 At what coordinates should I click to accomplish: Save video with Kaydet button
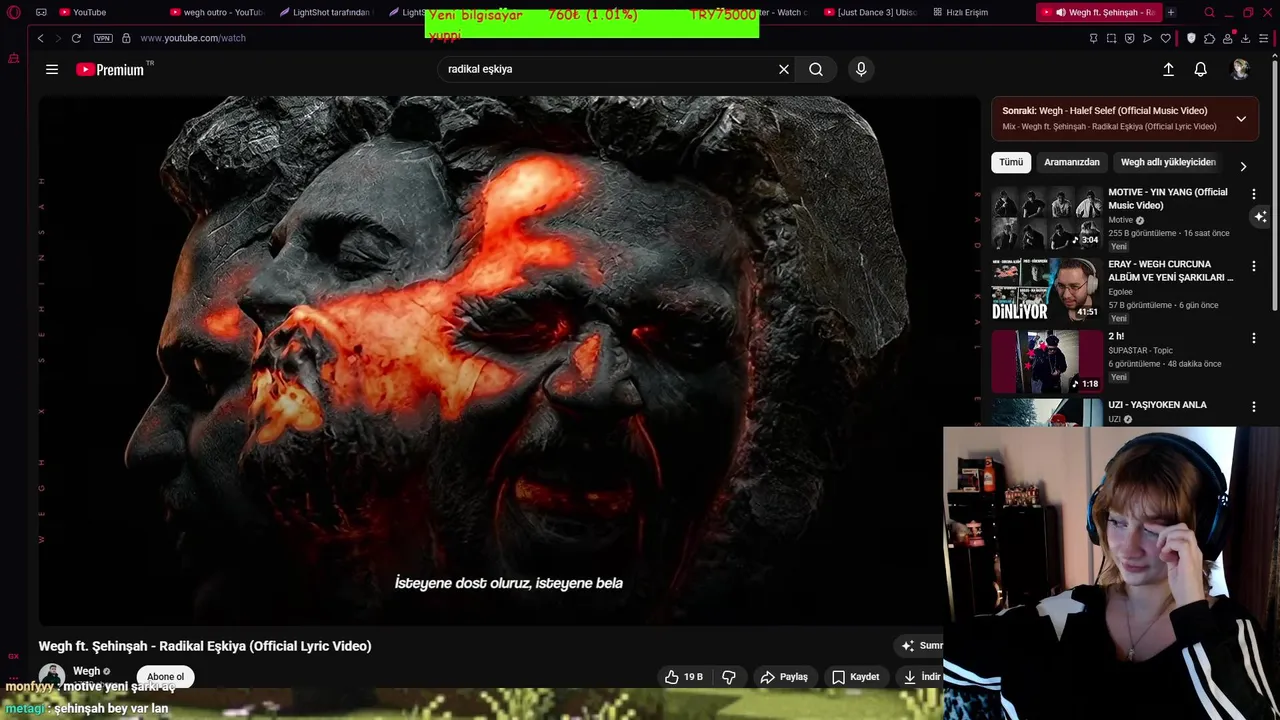tap(856, 677)
